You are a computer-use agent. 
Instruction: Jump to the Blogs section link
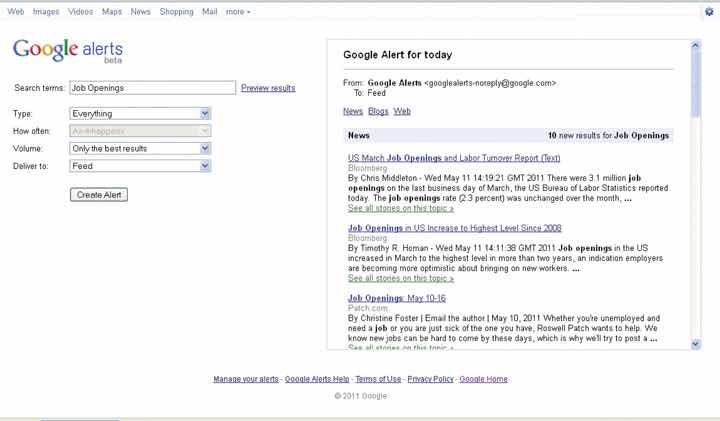tap(378, 111)
